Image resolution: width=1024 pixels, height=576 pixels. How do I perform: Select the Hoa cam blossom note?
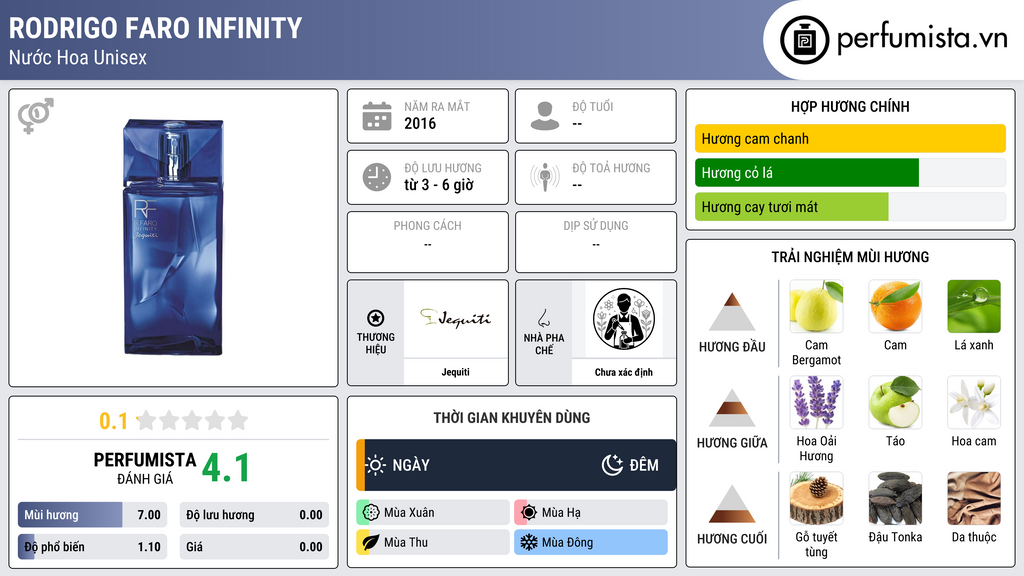(x=974, y=402)
